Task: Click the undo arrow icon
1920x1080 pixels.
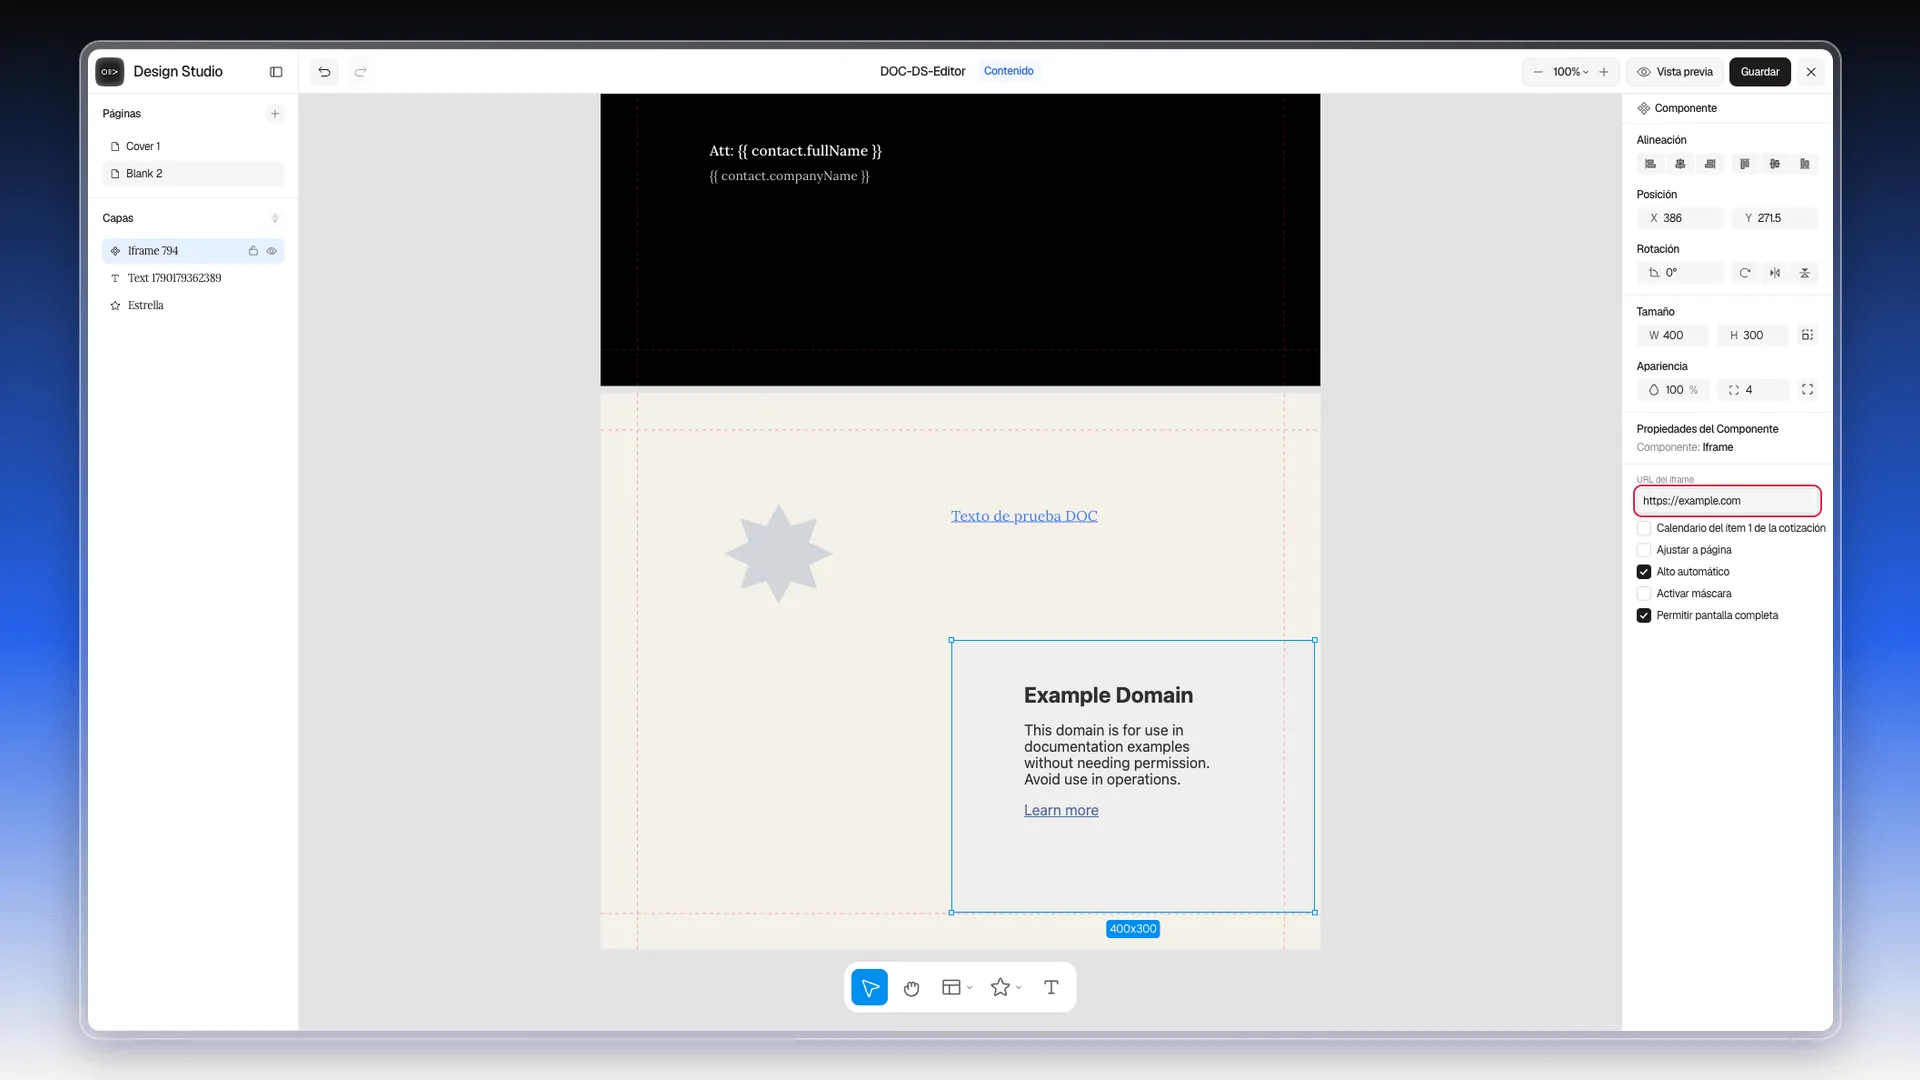Action: pos(324,72)
